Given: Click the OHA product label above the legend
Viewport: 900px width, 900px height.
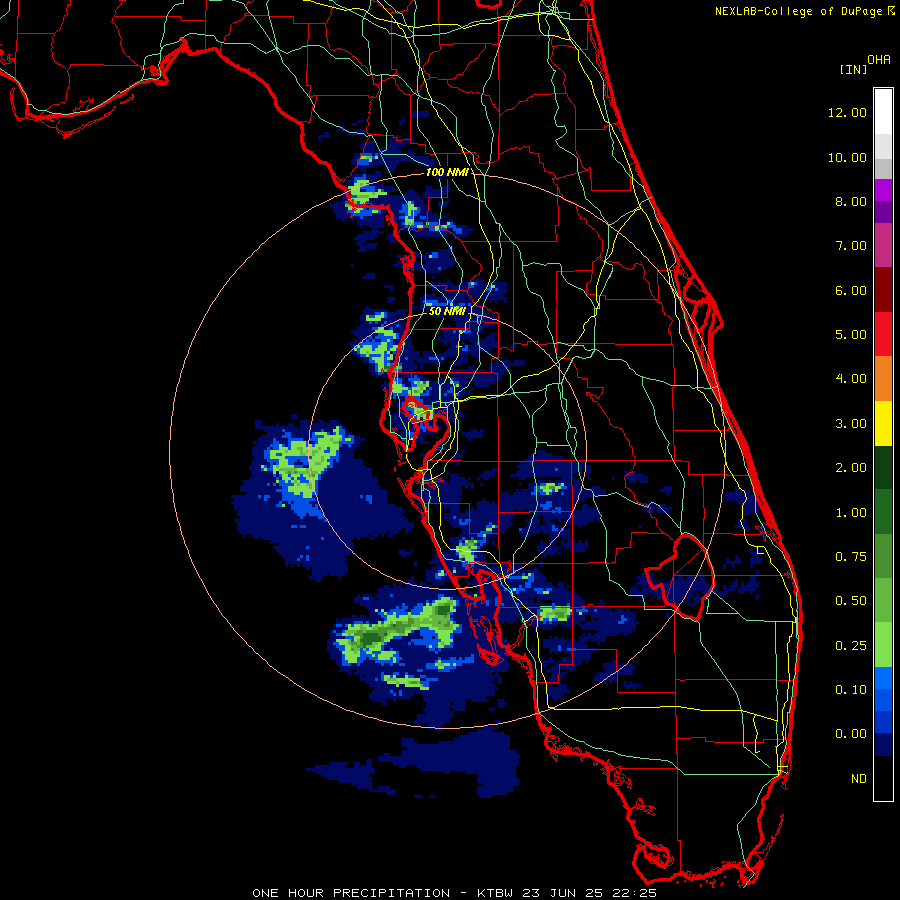Looking at the screenshot, I should pyautogui.click(x=879, y=60).
